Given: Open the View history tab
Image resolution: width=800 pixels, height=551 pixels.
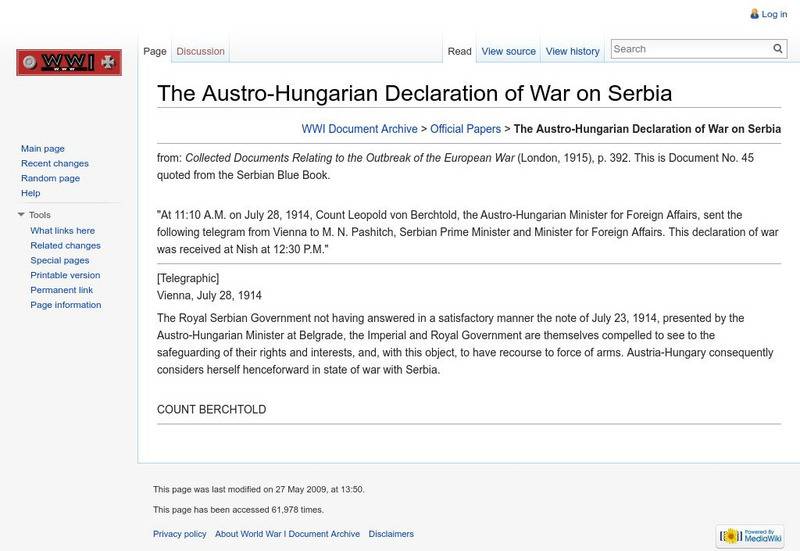Looking at the screenshot, I should 572,51.
